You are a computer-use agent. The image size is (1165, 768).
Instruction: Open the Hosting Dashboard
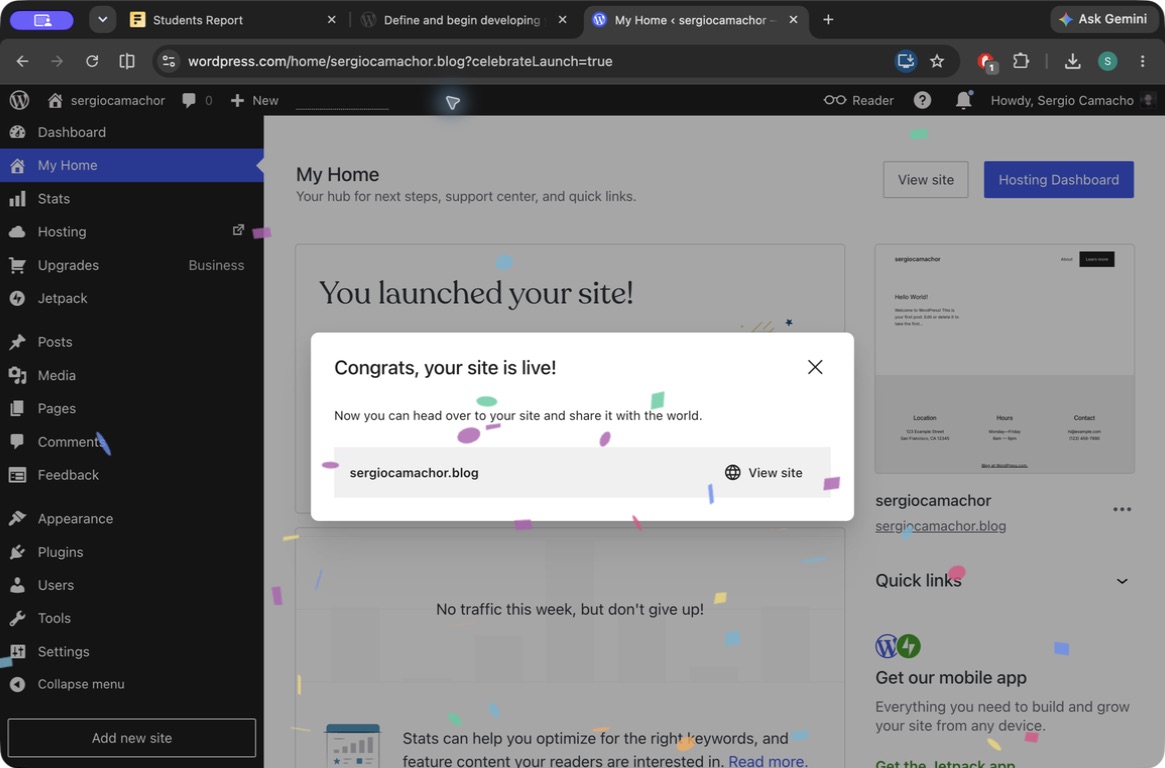coord(1058,180)
